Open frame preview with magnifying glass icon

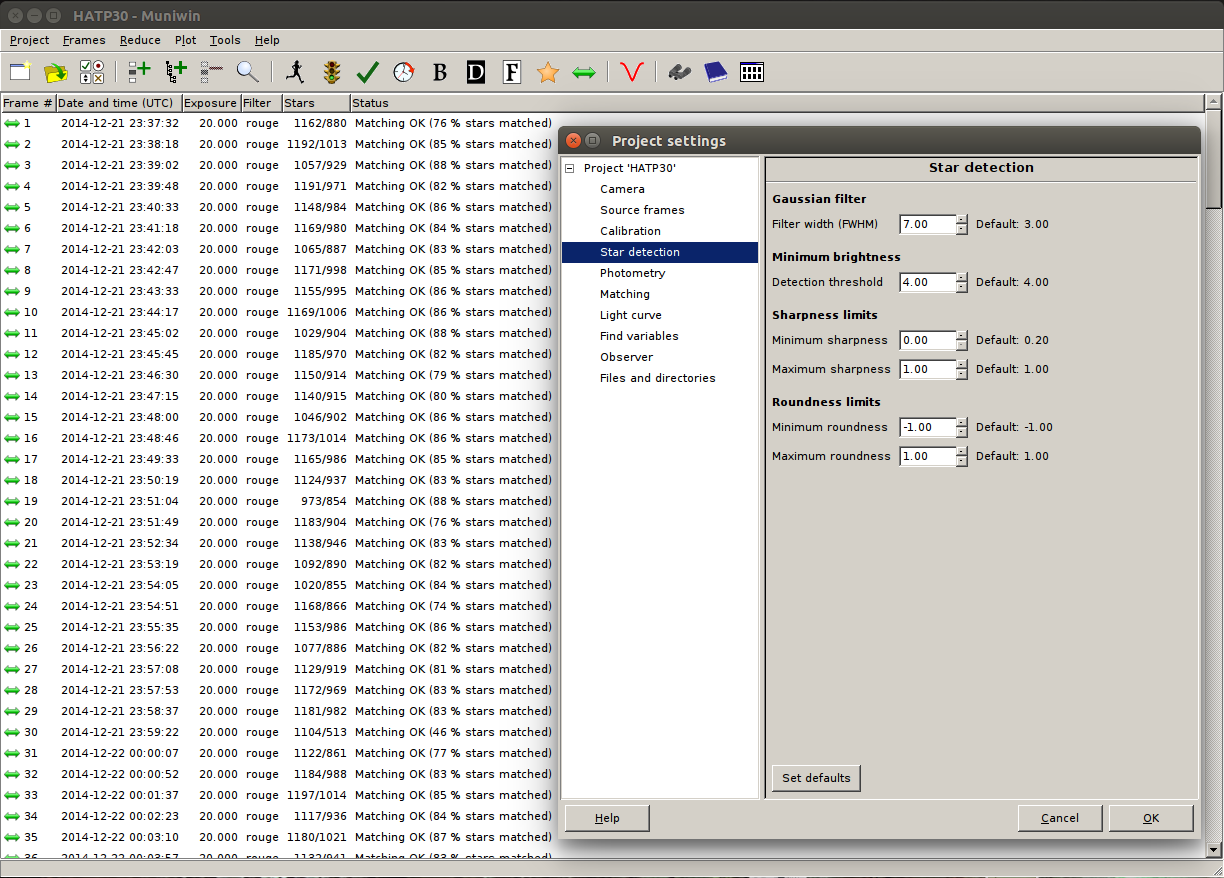coord(247,72)
